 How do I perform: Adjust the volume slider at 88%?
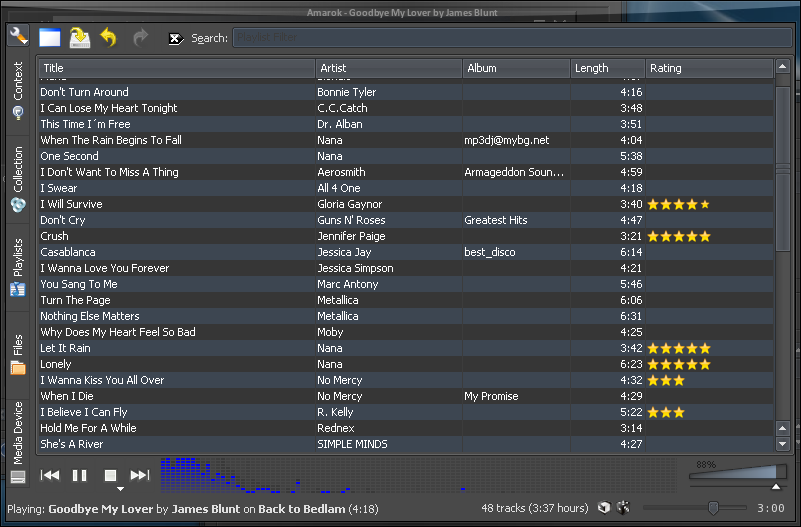pyautogui.click(x=738, y=472)
